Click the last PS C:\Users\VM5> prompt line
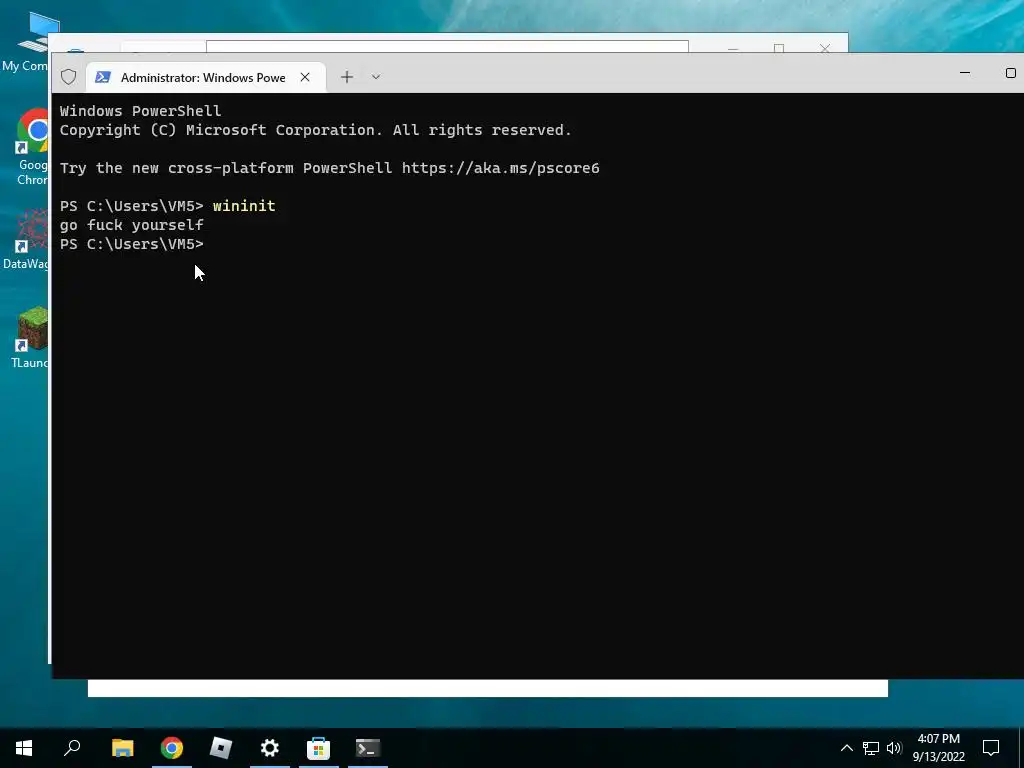The width and height of the screenshot is (1024, 768). click(132, 244)
